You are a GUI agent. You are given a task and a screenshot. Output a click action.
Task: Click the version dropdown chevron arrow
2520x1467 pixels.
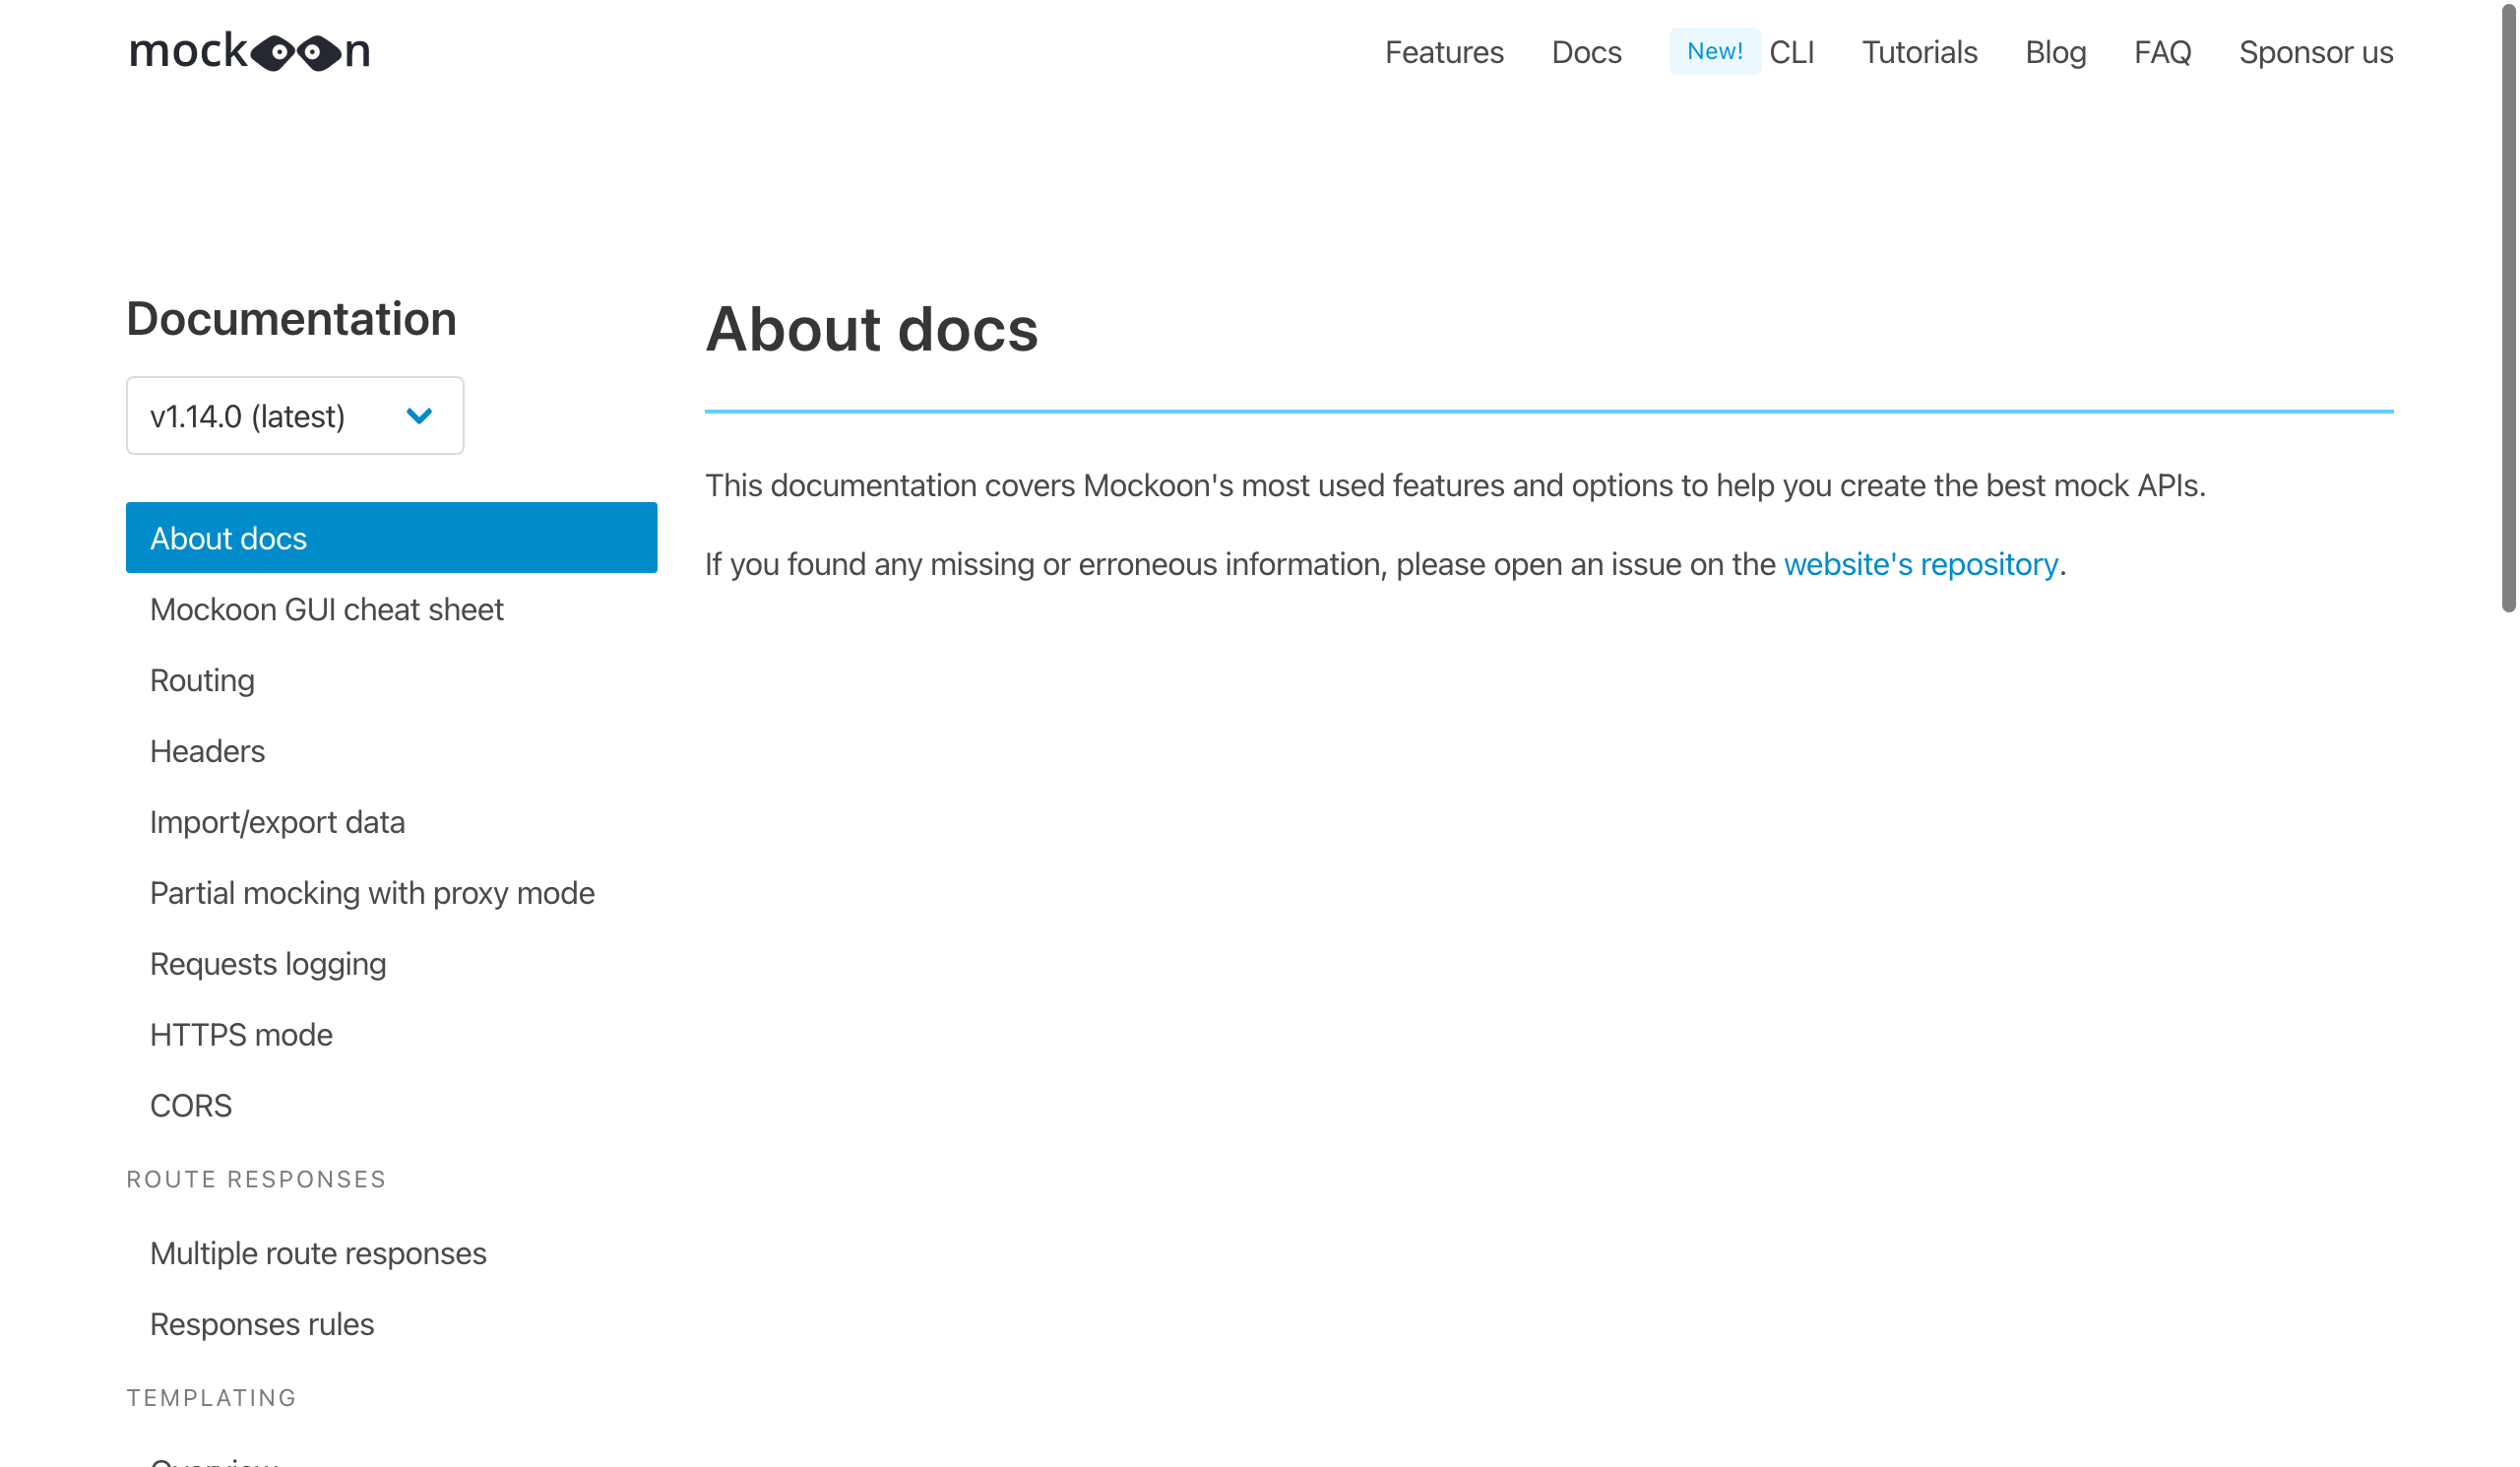click(x=419, y=415)
